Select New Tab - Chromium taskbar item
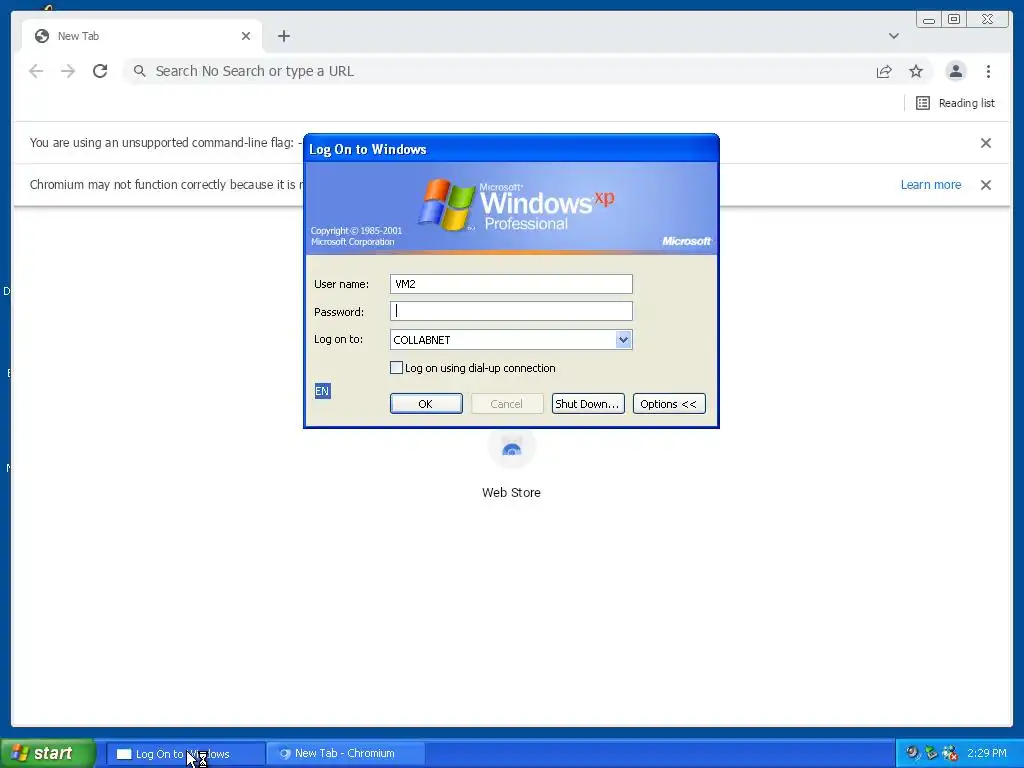This screenshot has width=1024, height=768. click(345, 754)
